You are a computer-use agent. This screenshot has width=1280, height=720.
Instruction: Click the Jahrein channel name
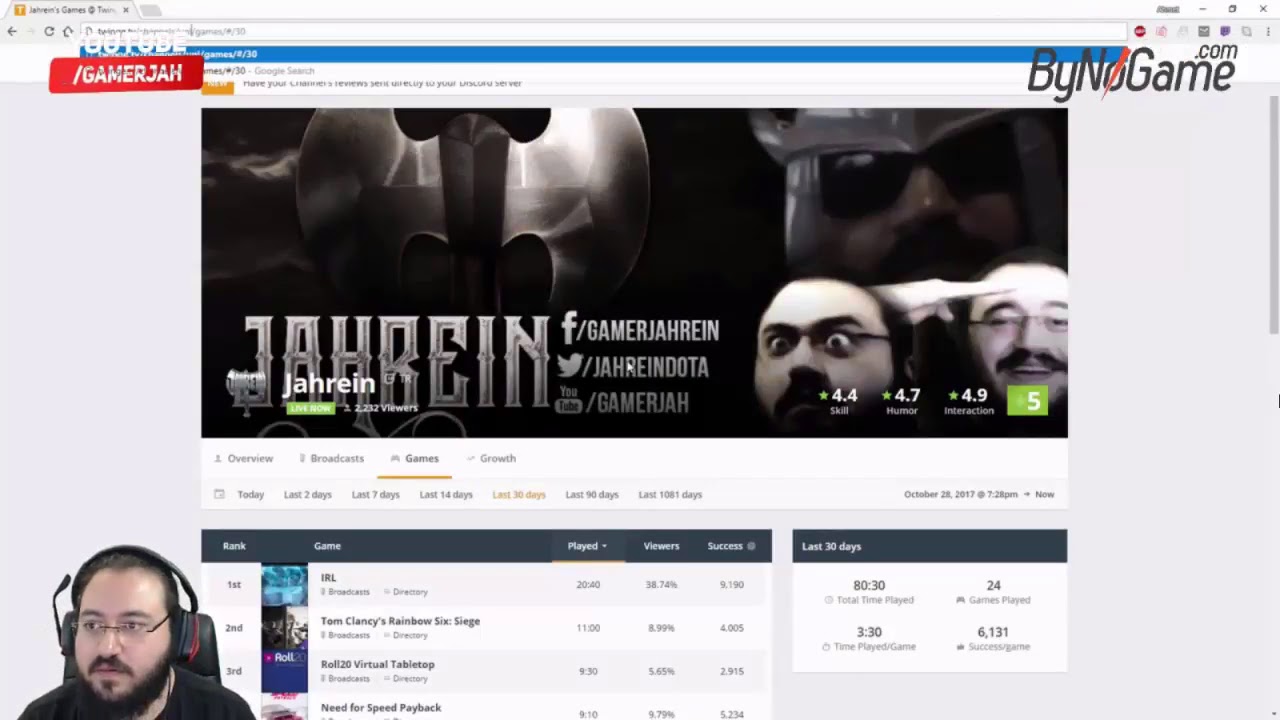328,384
